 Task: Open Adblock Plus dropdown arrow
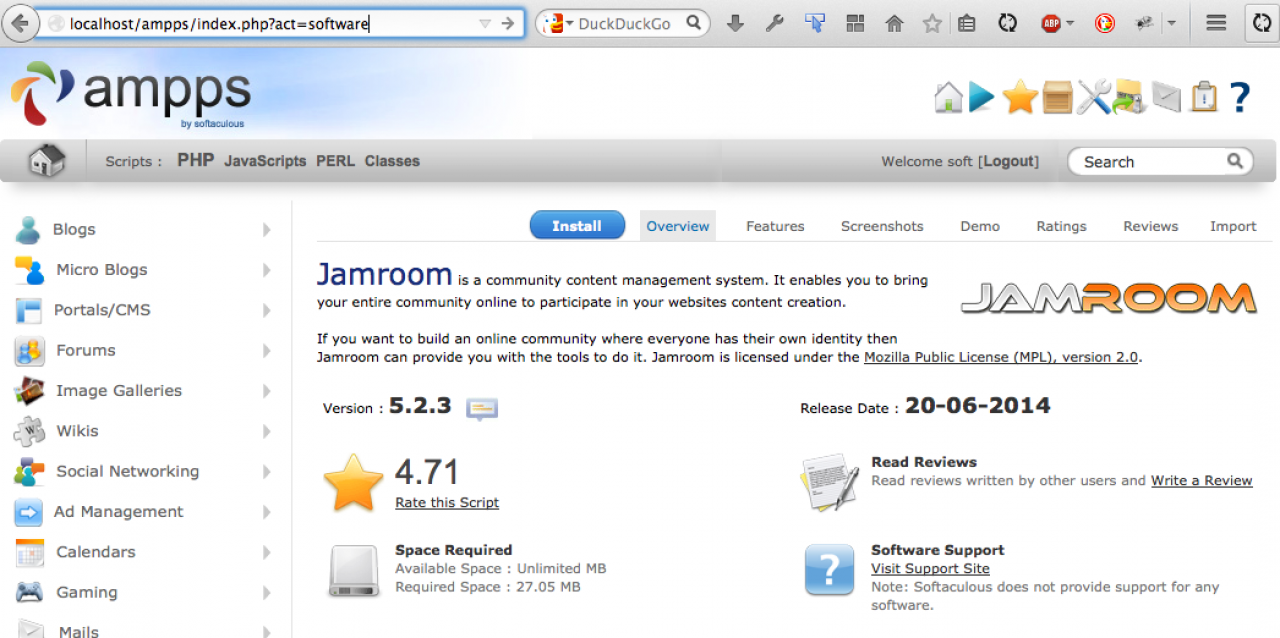[x=1070, y=23]
